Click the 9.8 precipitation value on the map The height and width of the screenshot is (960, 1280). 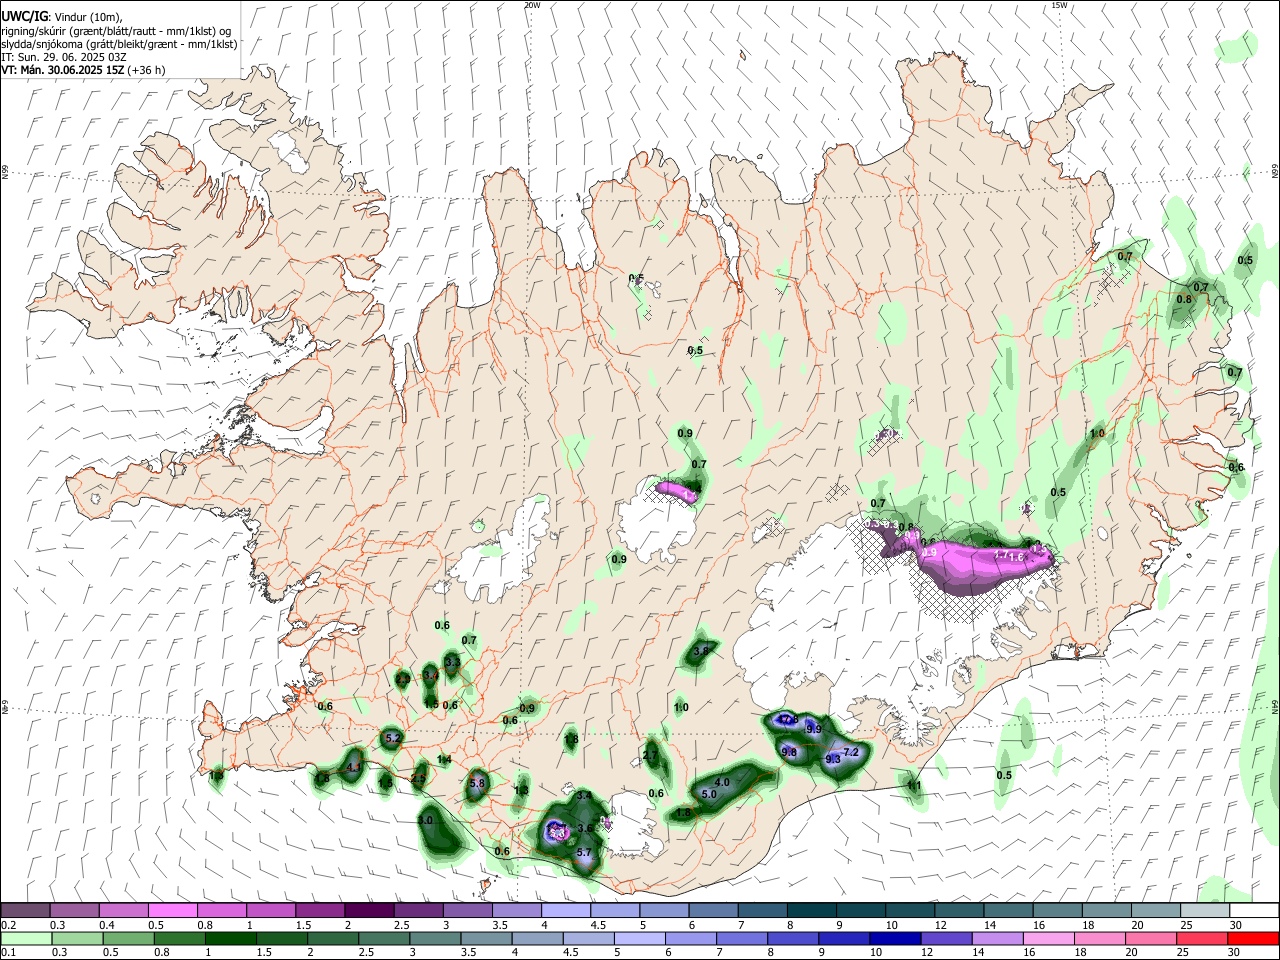789,752
